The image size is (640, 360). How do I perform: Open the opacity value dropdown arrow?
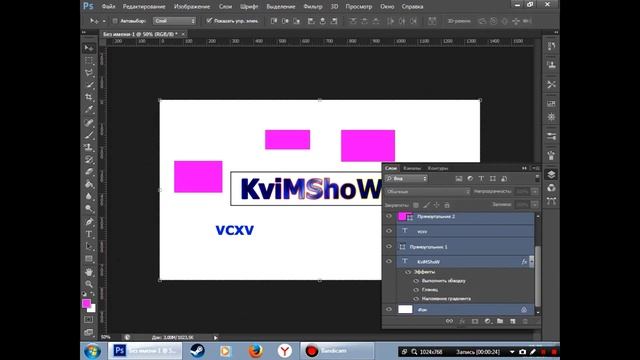(534, 191)
